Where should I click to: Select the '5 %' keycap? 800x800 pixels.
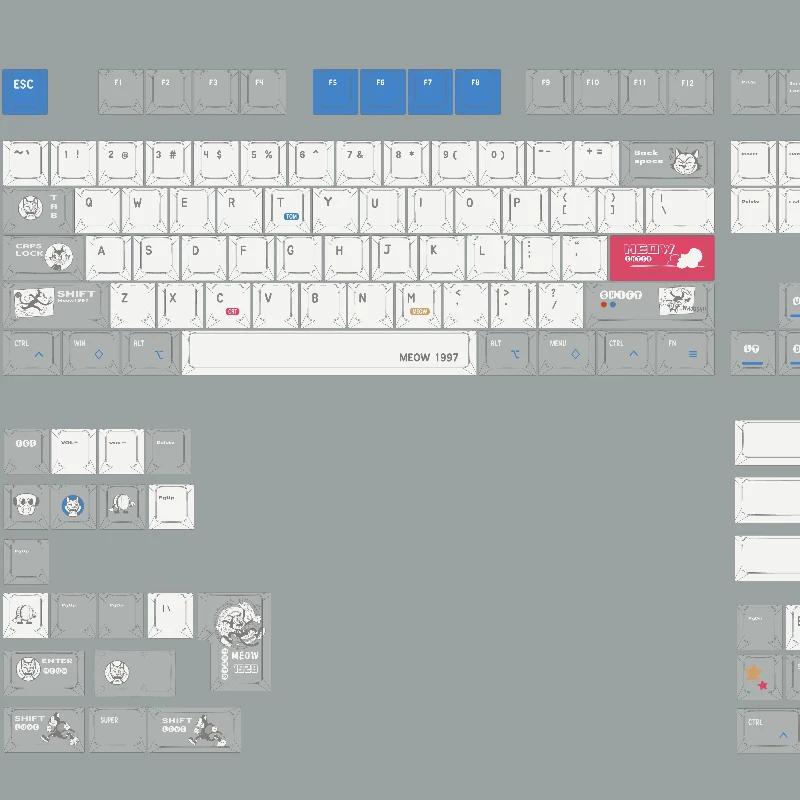pyautogui.click(x=263, y=163)
